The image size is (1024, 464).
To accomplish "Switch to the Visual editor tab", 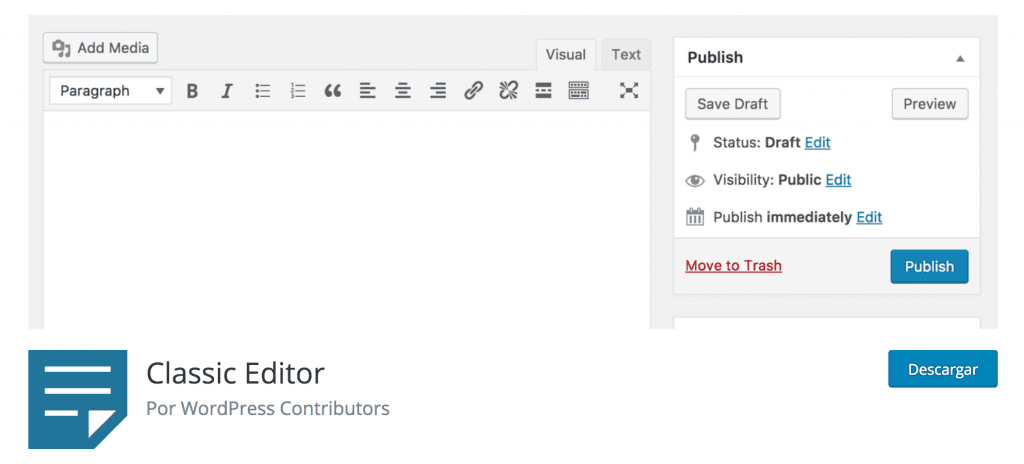I will coord(566,55).
